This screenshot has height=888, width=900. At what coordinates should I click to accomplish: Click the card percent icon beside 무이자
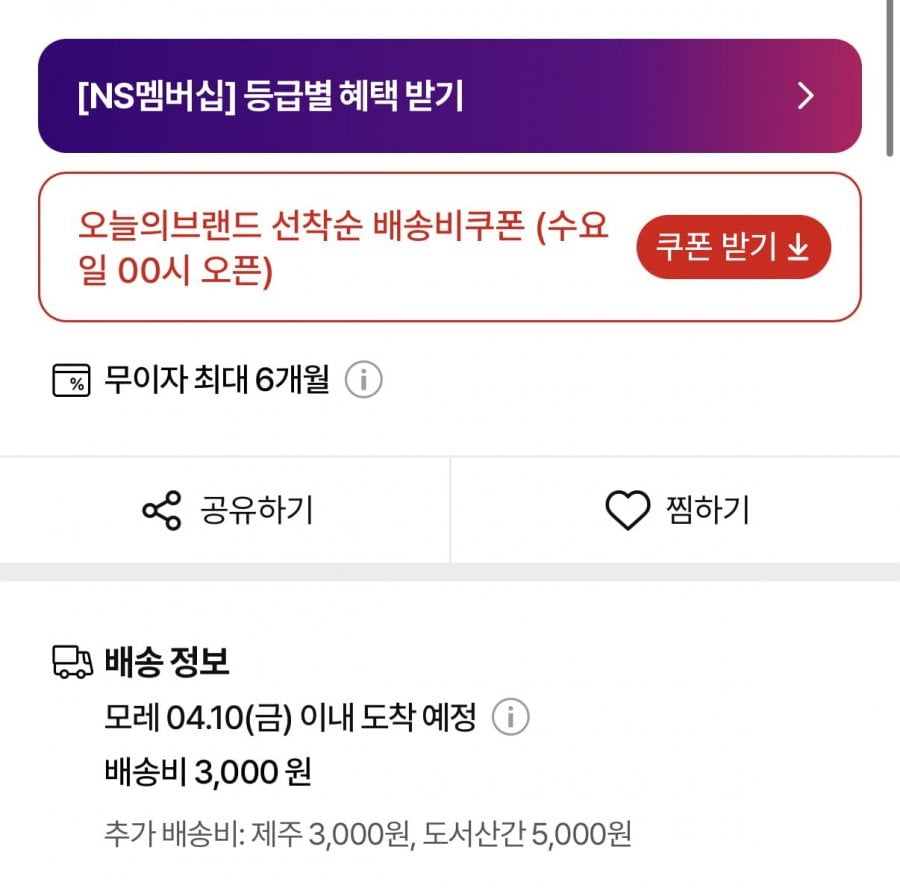71,381
